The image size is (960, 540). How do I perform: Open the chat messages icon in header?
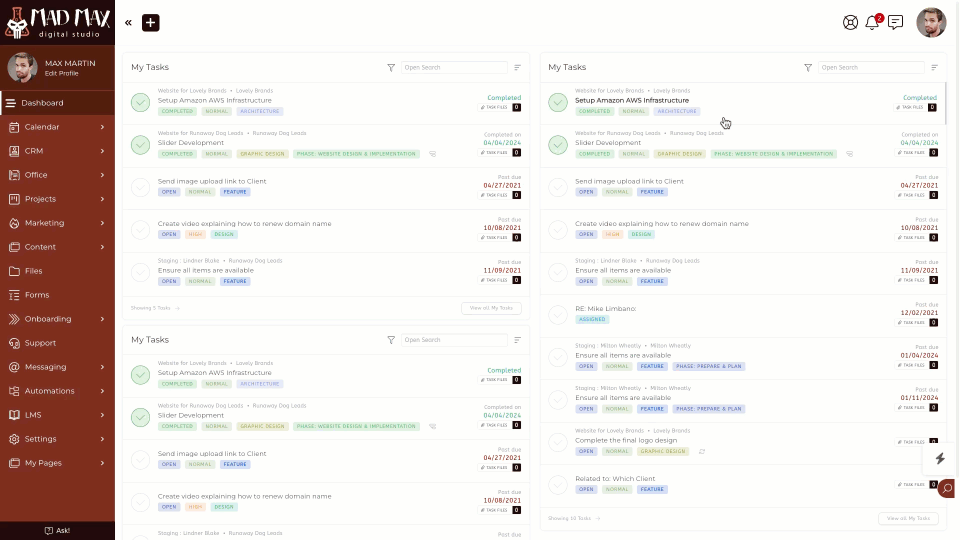click(x=895, y=23)
